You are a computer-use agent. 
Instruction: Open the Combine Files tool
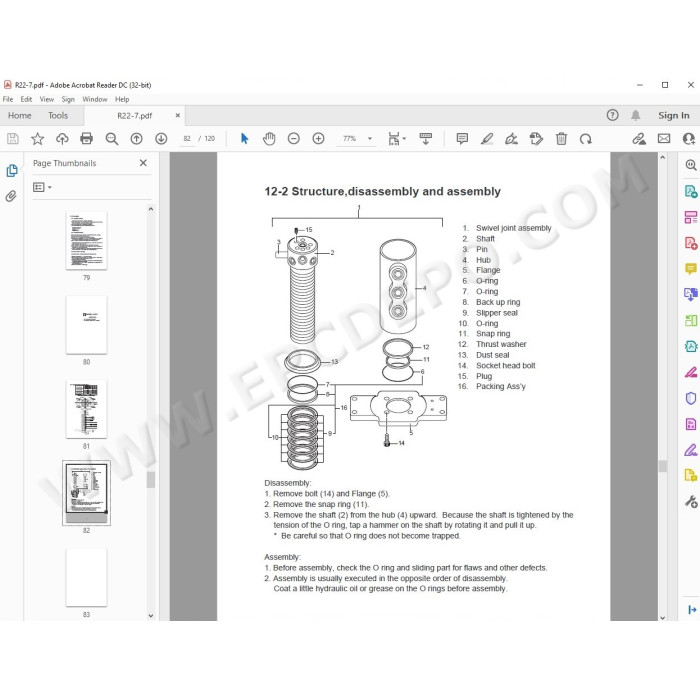point(691,295)
